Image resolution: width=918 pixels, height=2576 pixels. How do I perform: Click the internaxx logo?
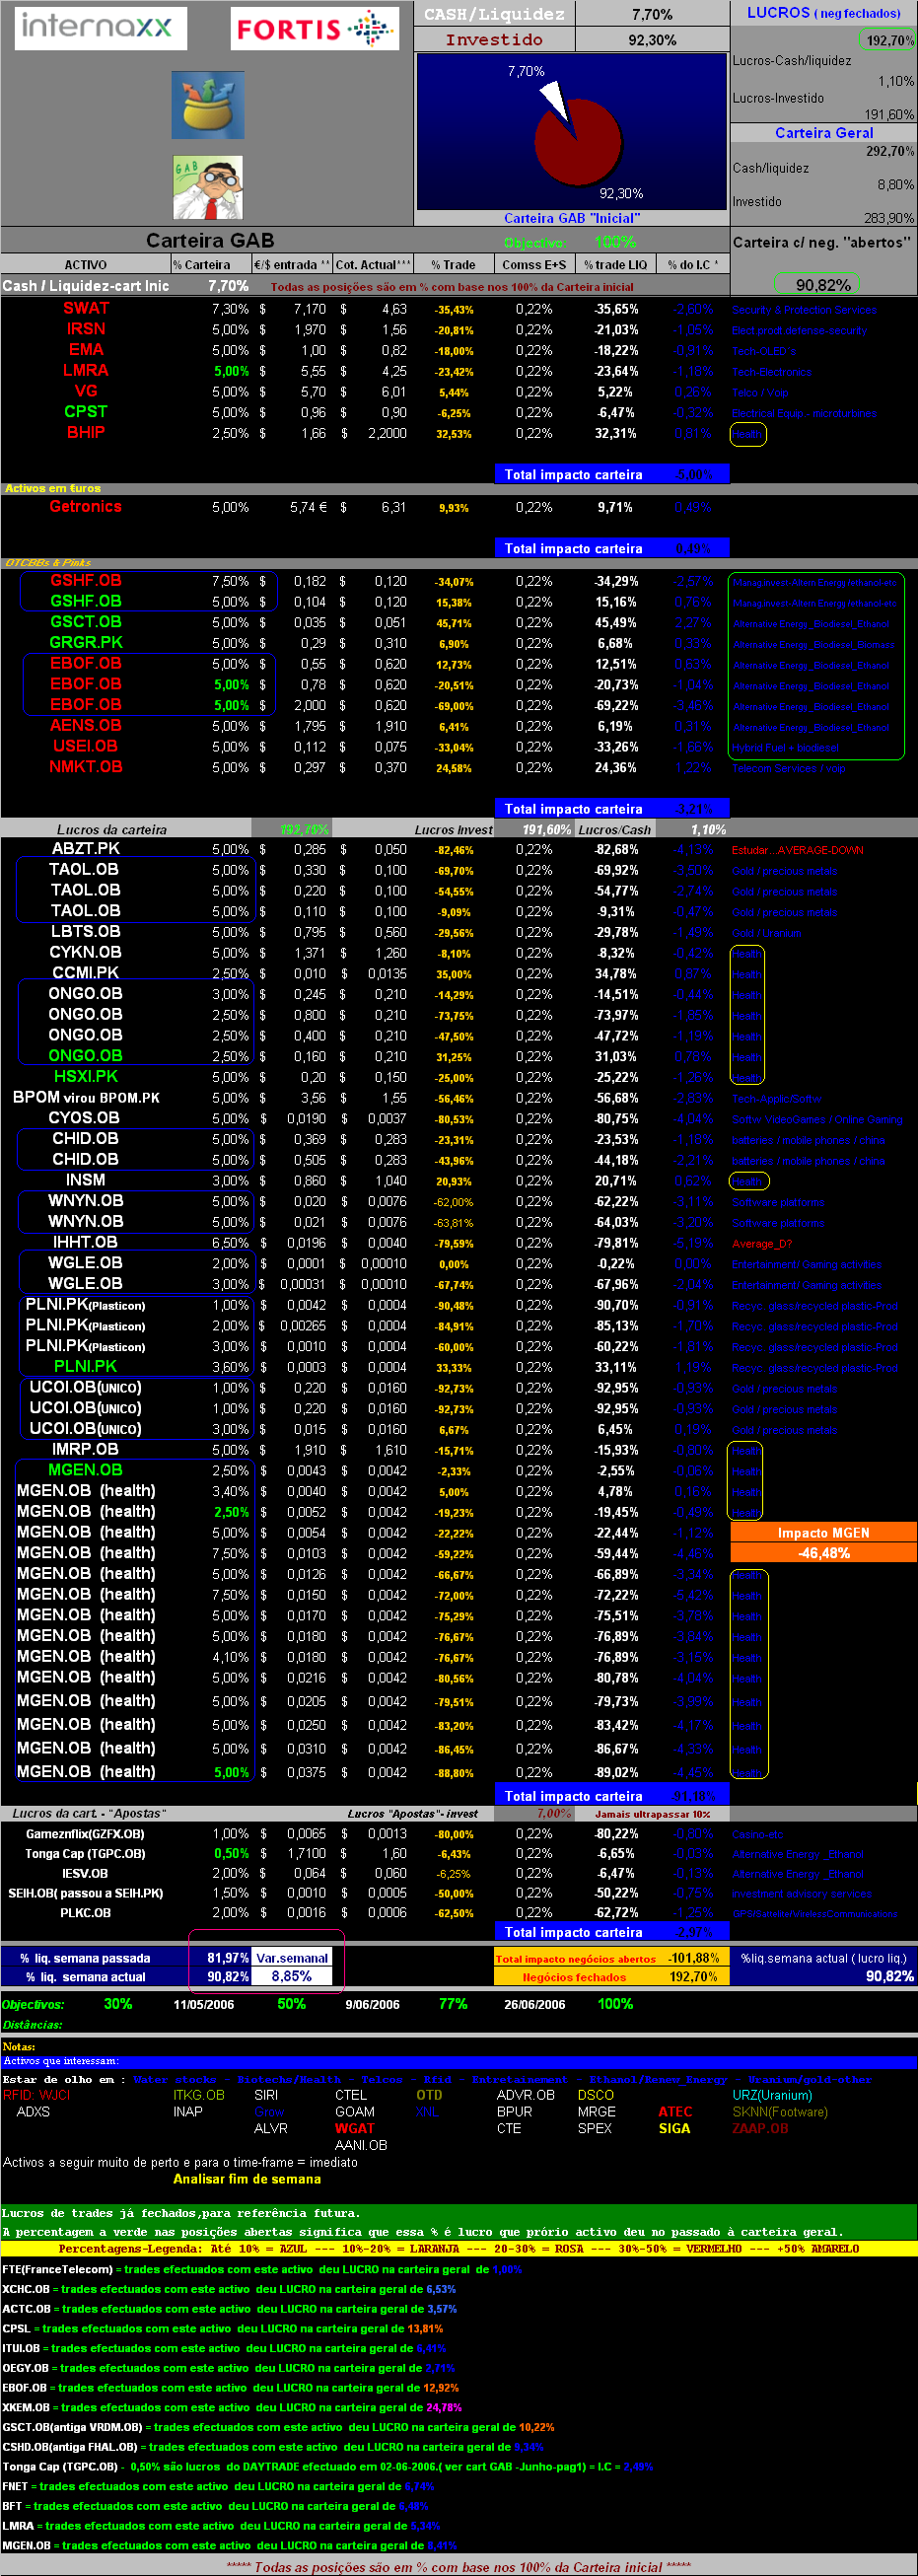(100, 28)
